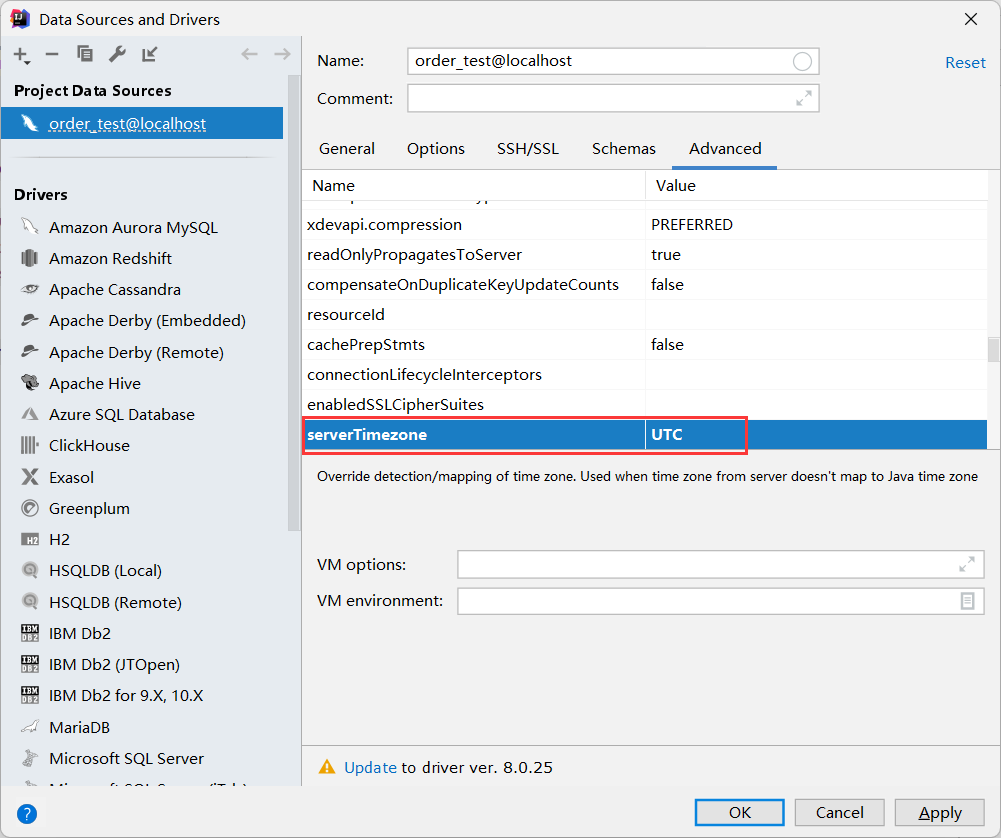Select compensateOnDuplicateKeyUpdateCounts property

(645, 285)
